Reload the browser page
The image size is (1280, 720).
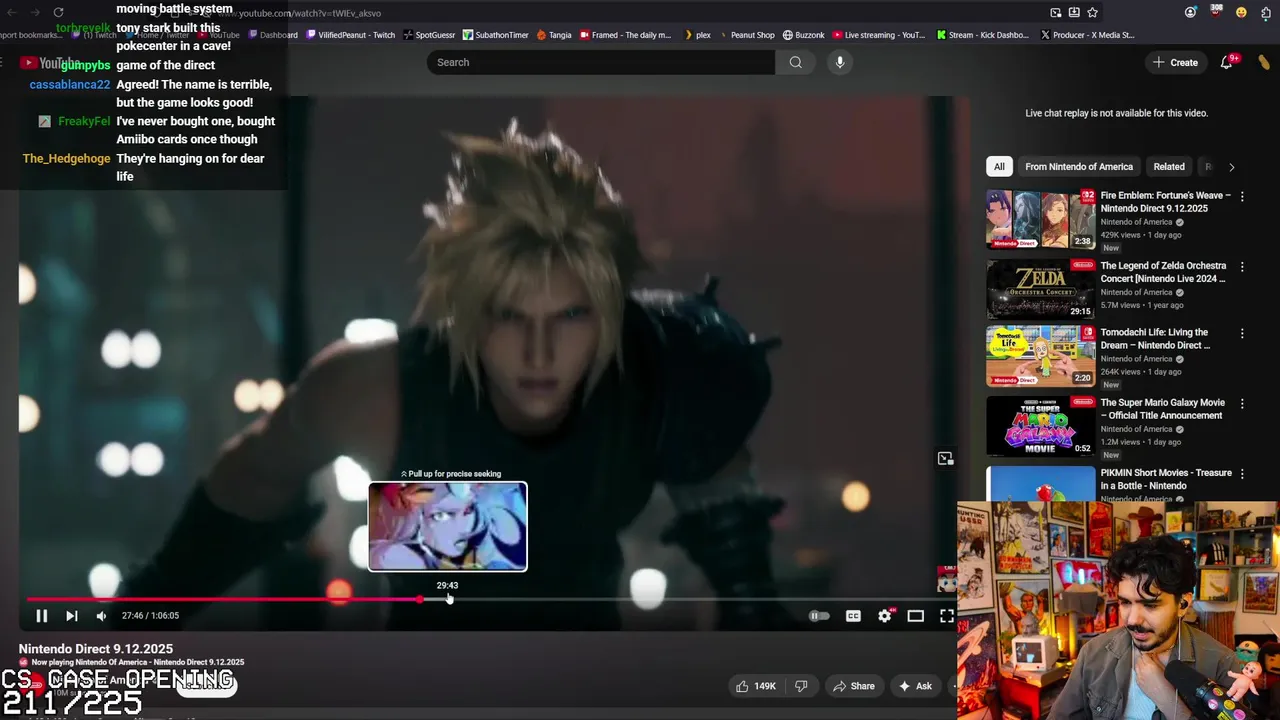pyautogui.click(x=59, y=13)
